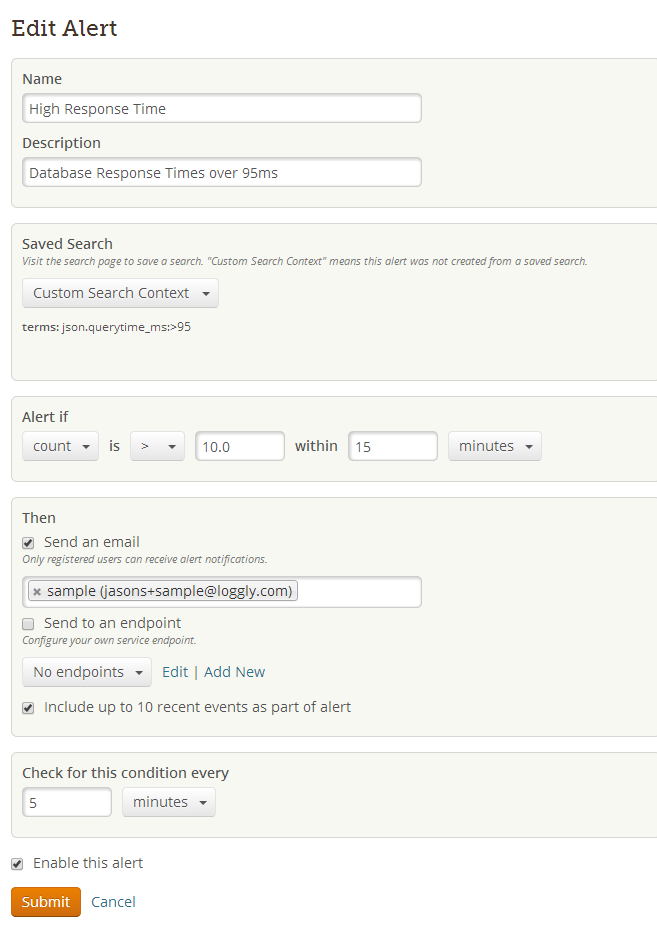Toggle the Enable this alert checkbox

pos(17,863)
